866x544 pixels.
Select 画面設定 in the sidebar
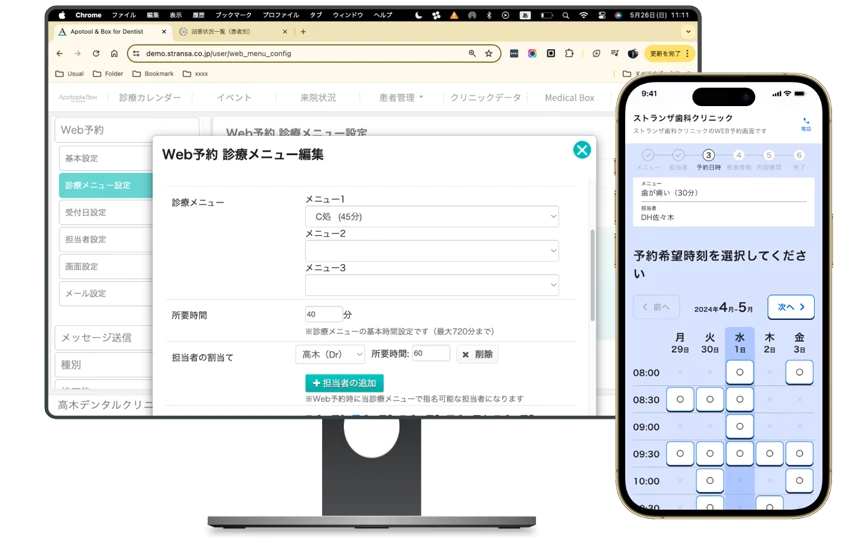[105, 266]
